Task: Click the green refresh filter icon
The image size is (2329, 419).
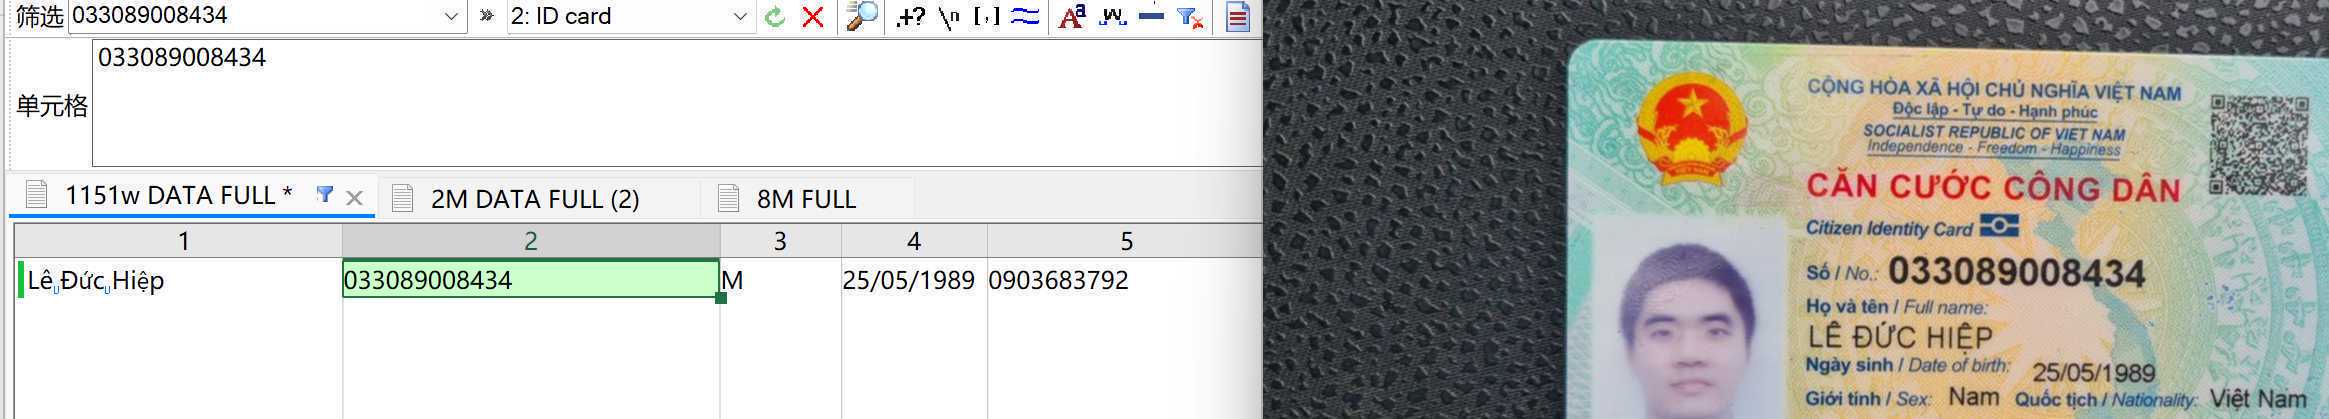Action: (x=774, y=16)
